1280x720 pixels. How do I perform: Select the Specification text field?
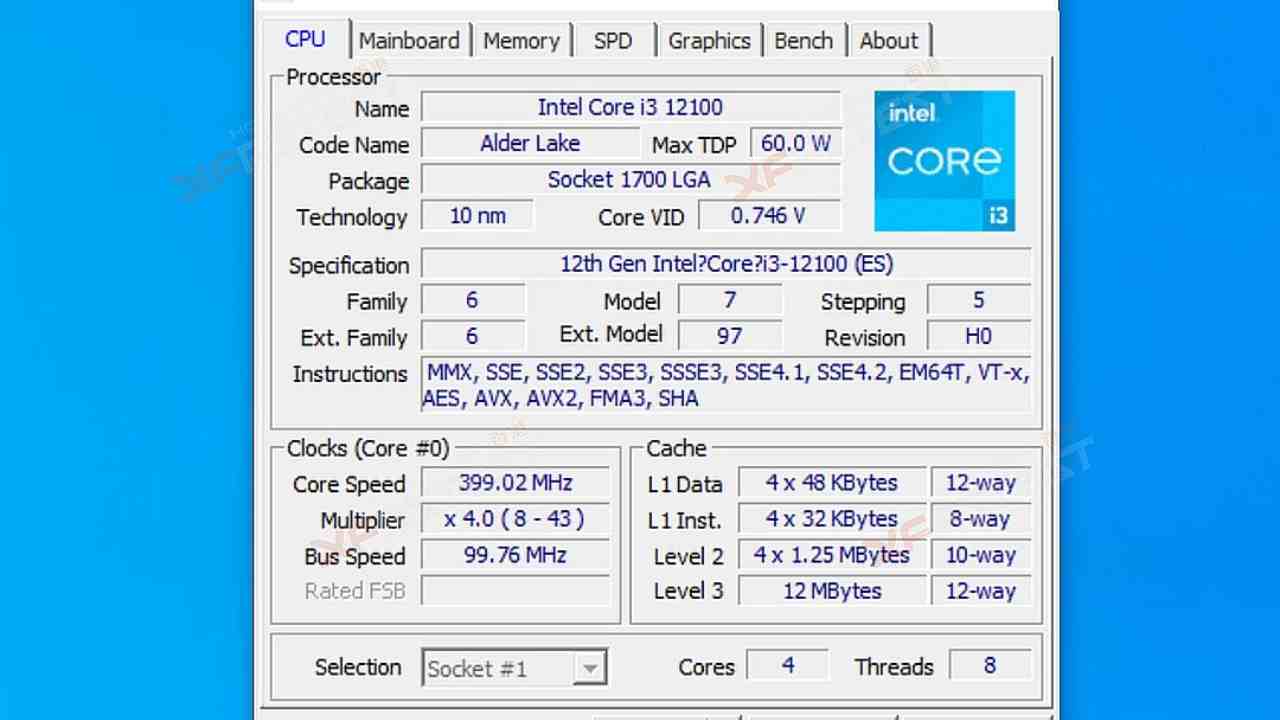coord(726,265)
